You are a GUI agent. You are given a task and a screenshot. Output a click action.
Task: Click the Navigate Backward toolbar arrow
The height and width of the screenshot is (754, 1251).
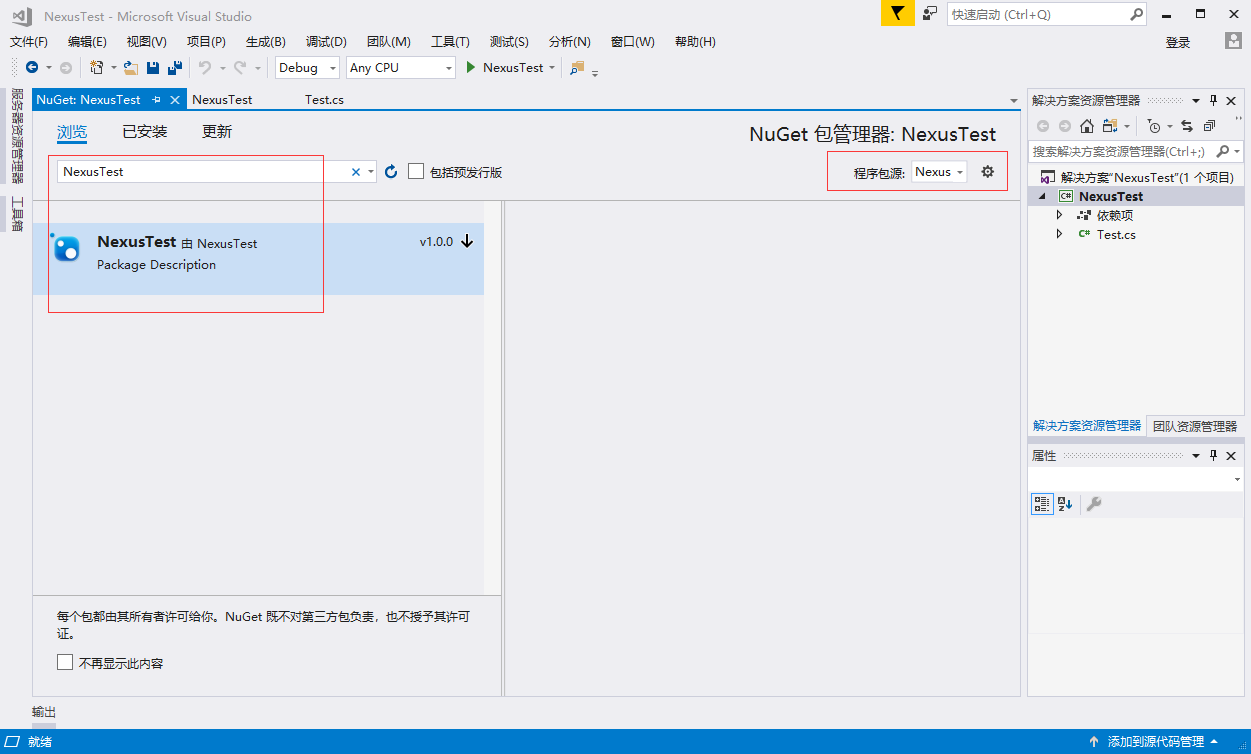click(x=32, y=68)
